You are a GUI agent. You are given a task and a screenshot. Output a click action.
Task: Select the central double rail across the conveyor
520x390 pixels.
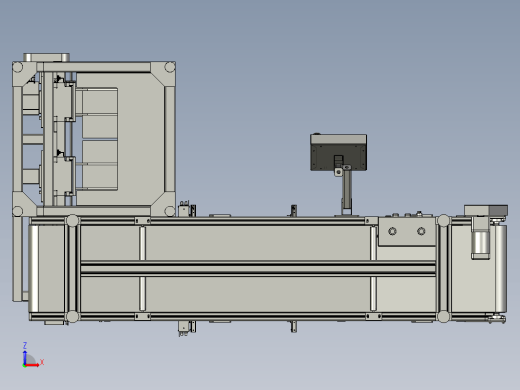(x=258, y=269)
